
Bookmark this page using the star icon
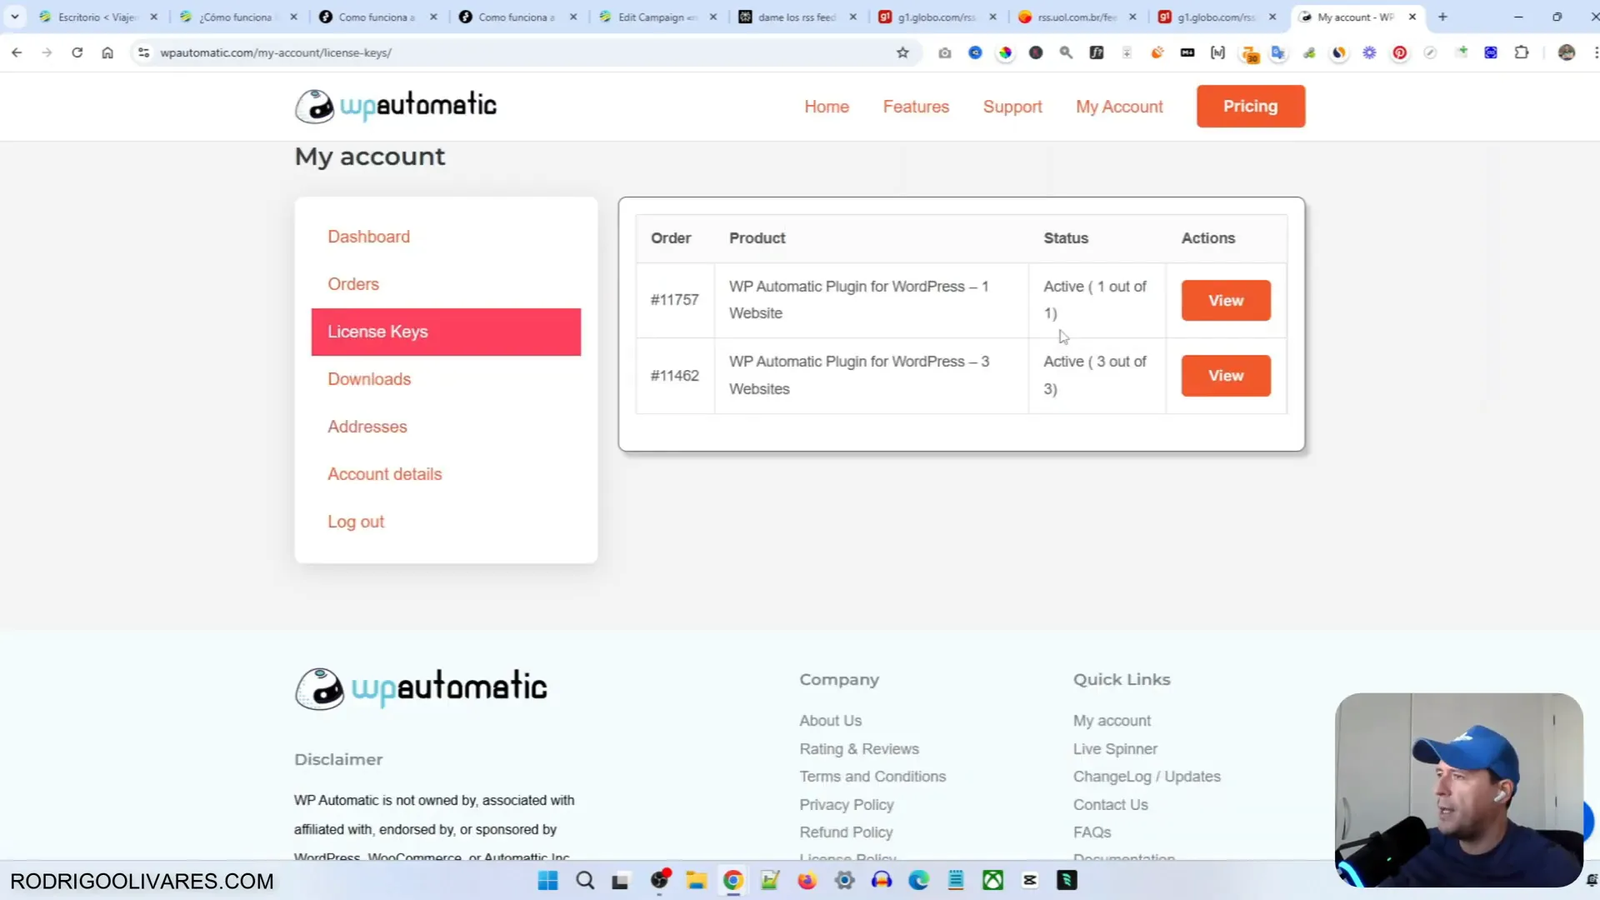click(x=902, y=52)
